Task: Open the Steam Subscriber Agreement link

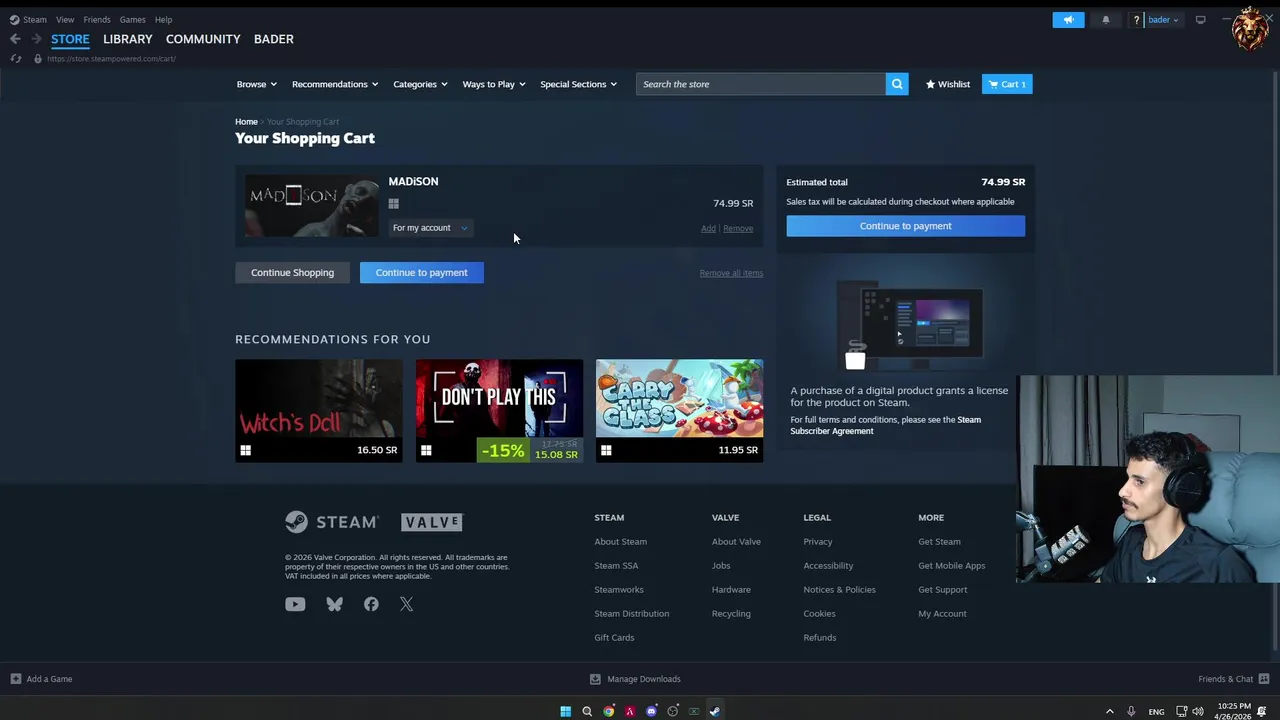Action: coord(885,426)
